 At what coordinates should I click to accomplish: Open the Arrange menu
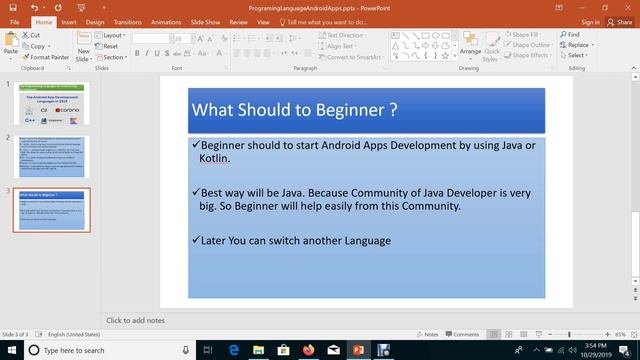click(470, 47)
